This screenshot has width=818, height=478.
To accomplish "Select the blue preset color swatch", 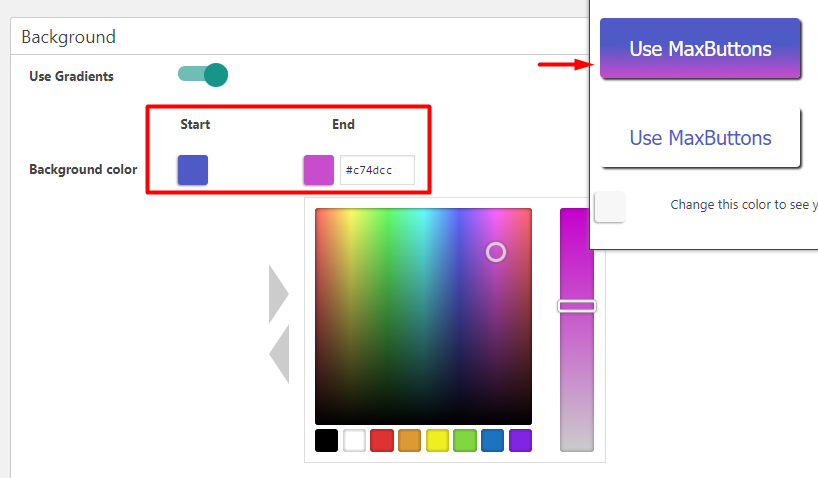I will 492,440.
